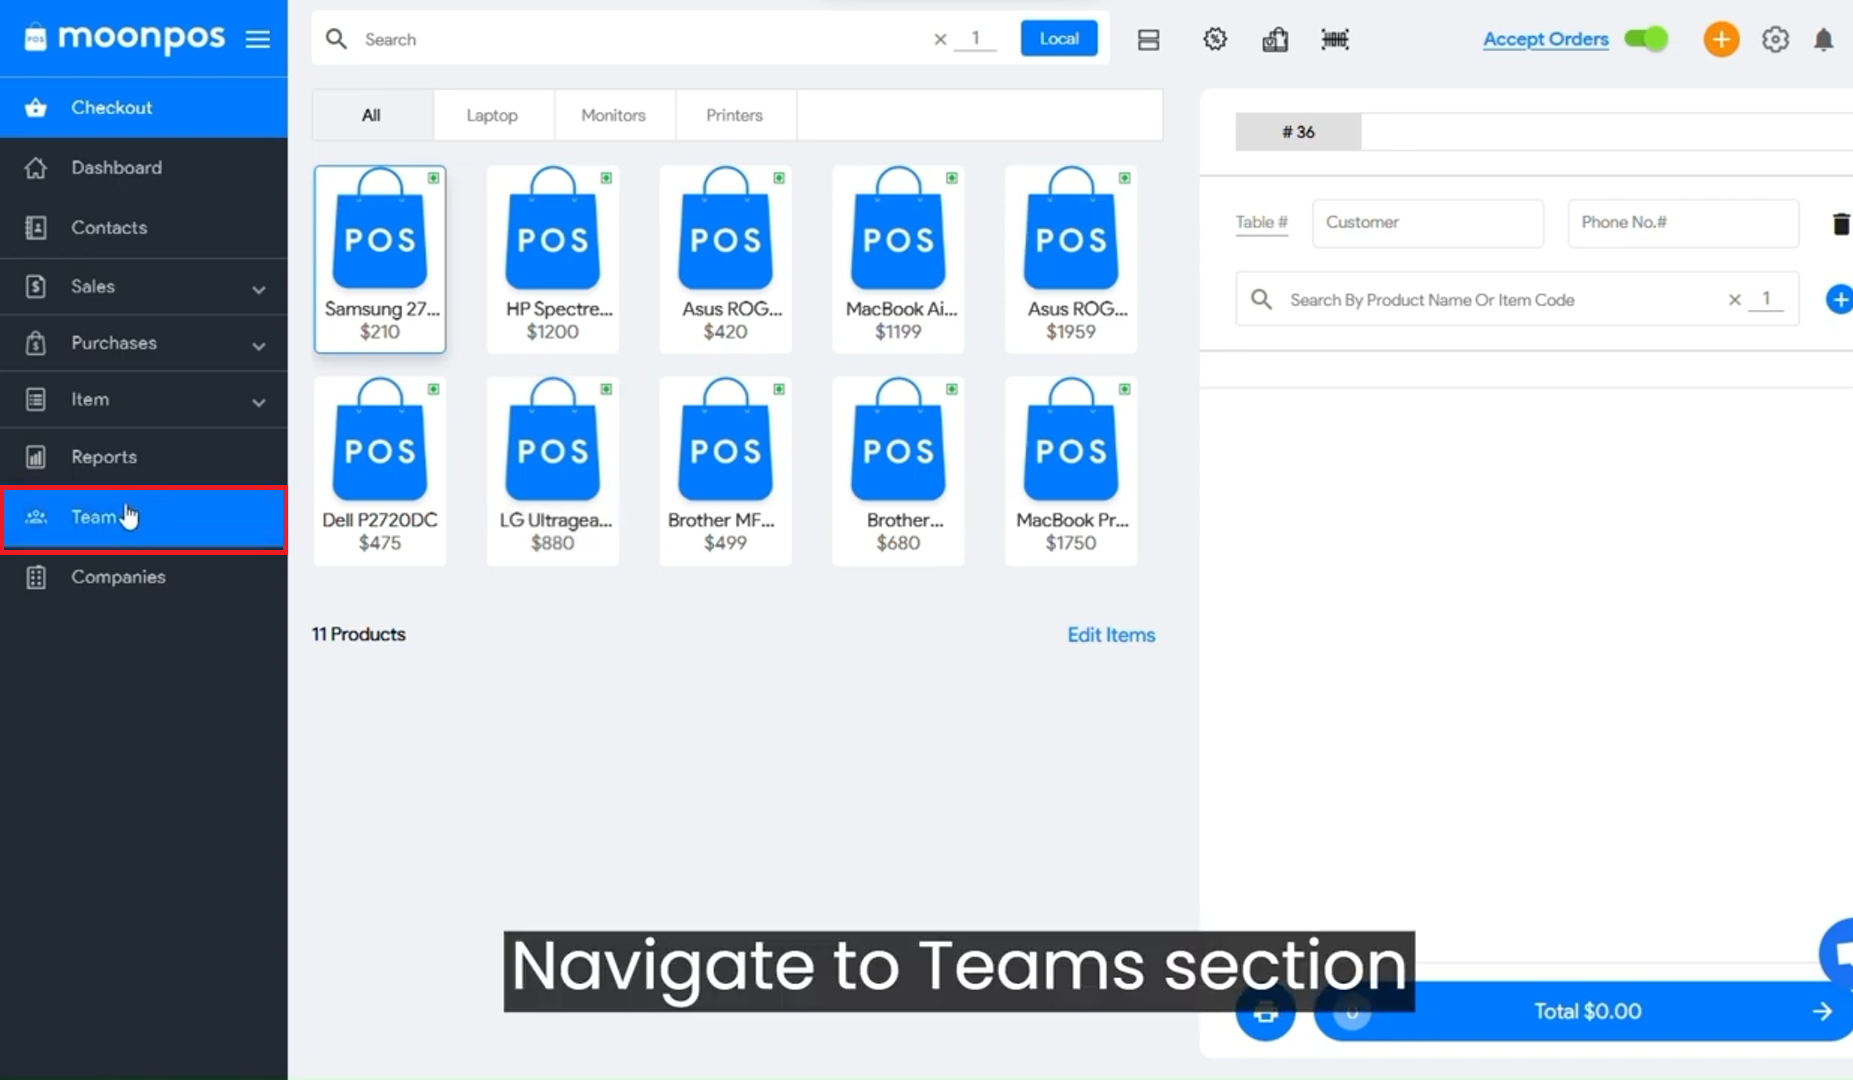The height and width of the screenshot is (1080, 1853).
Task: Click the Local button
Action: [1059, 39]
